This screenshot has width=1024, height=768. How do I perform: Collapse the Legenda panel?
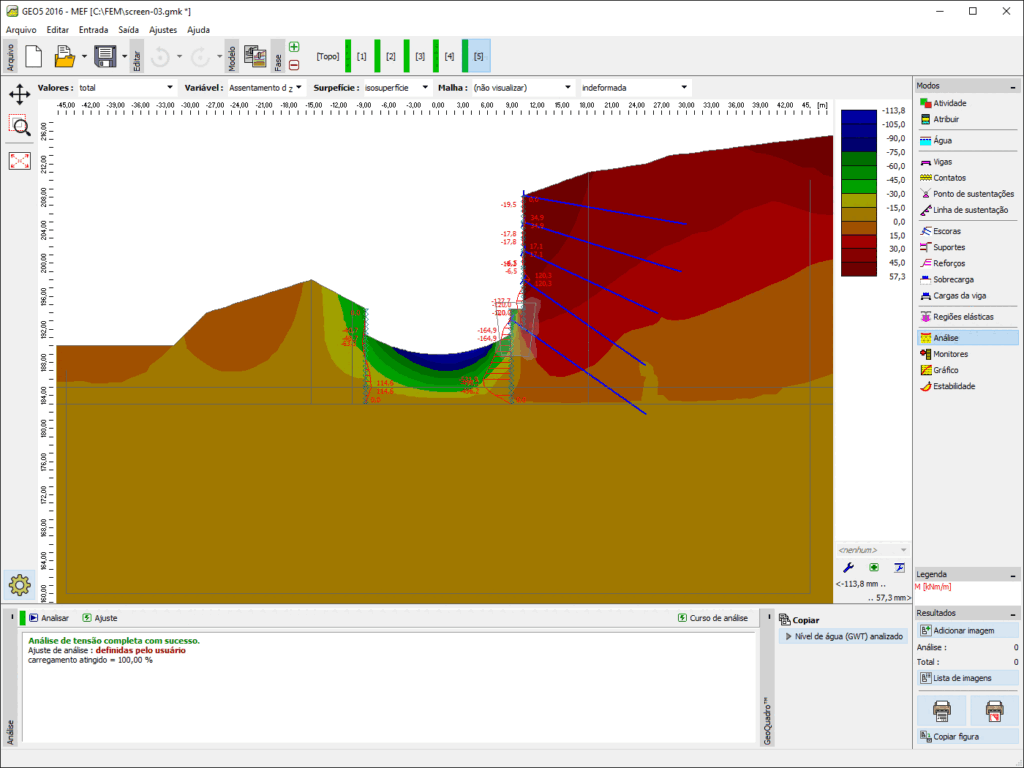tap(1014, 574)
